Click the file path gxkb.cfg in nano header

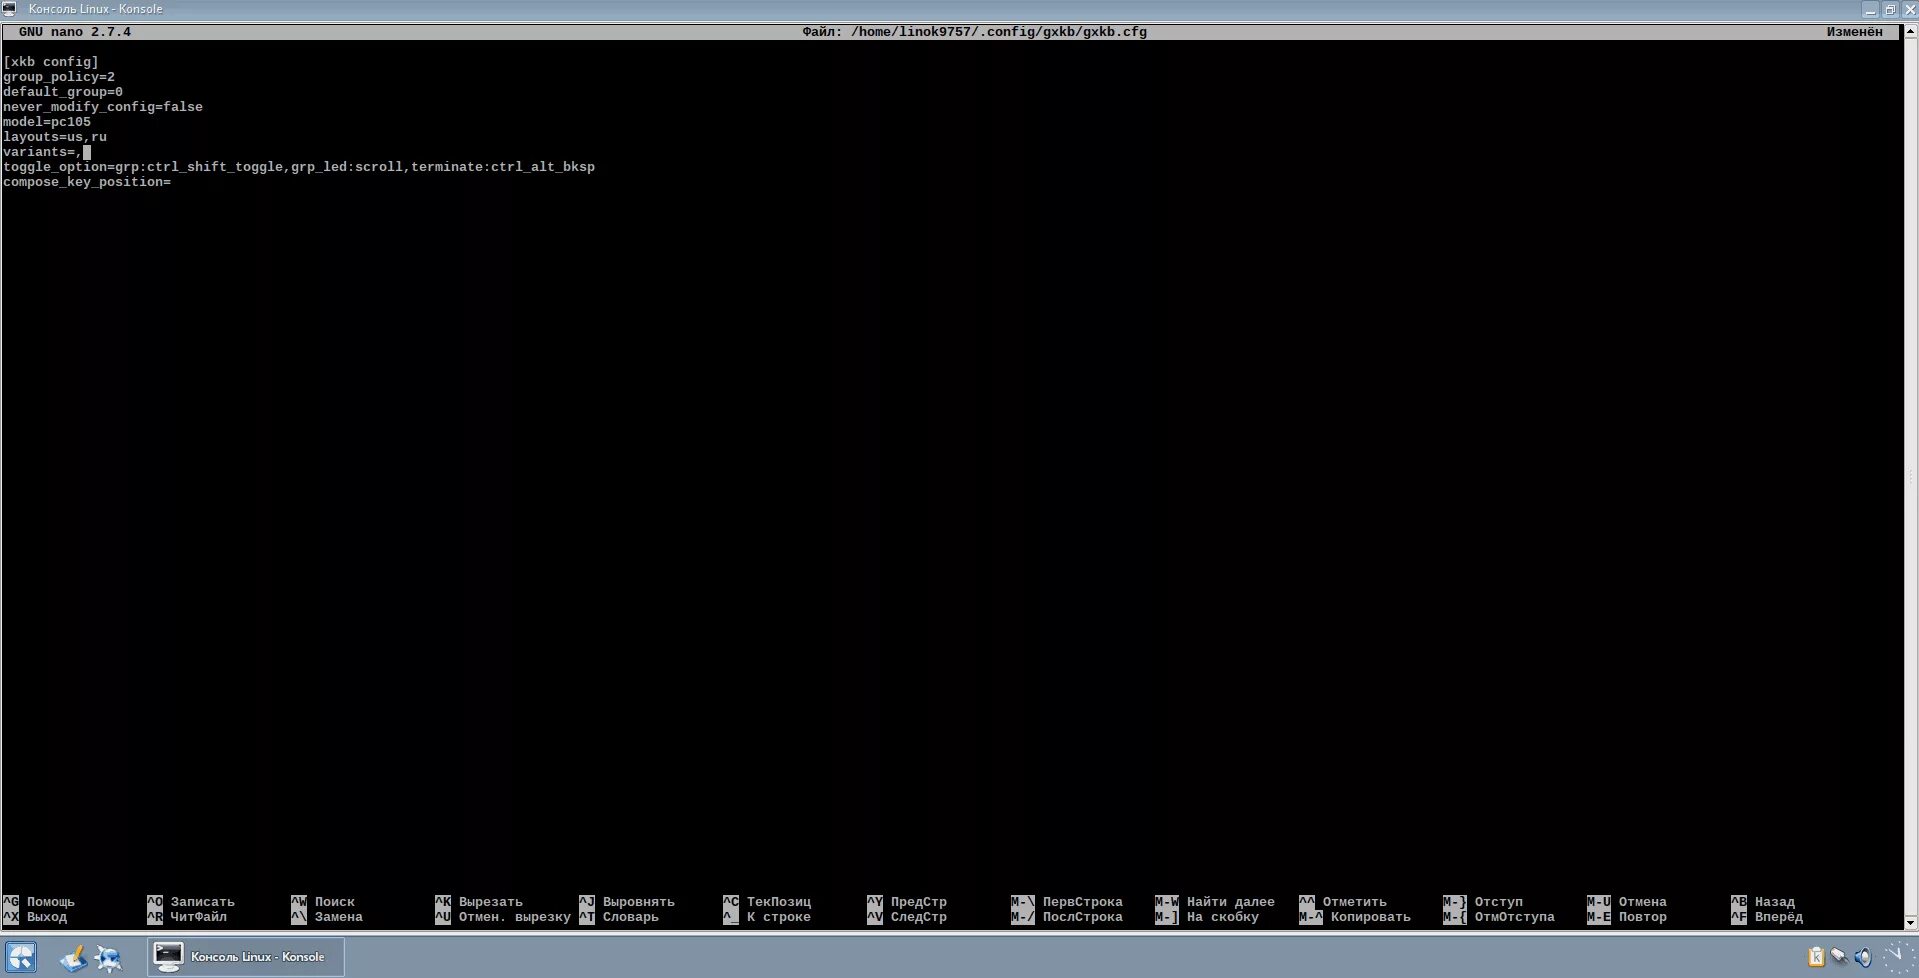[999, 32]
